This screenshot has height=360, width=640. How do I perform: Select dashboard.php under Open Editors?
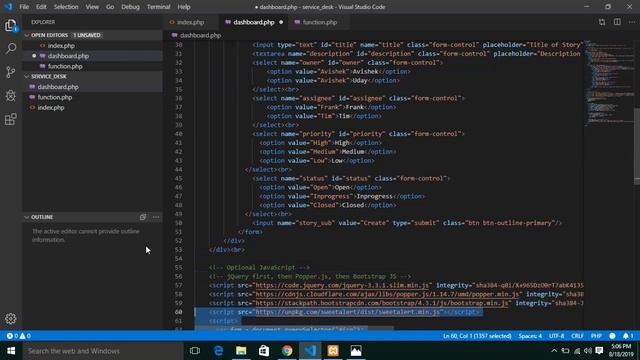(68, 56)
